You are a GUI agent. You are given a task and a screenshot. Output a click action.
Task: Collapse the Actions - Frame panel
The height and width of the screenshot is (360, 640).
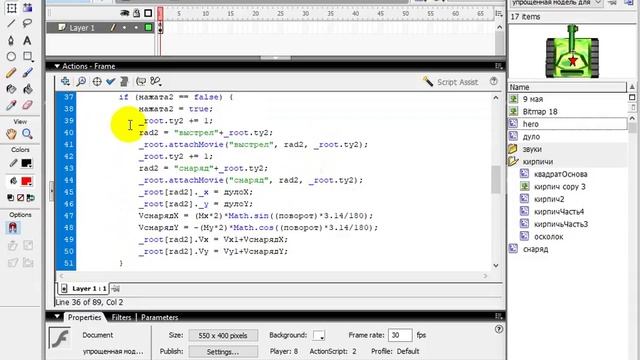click(57, 66)
